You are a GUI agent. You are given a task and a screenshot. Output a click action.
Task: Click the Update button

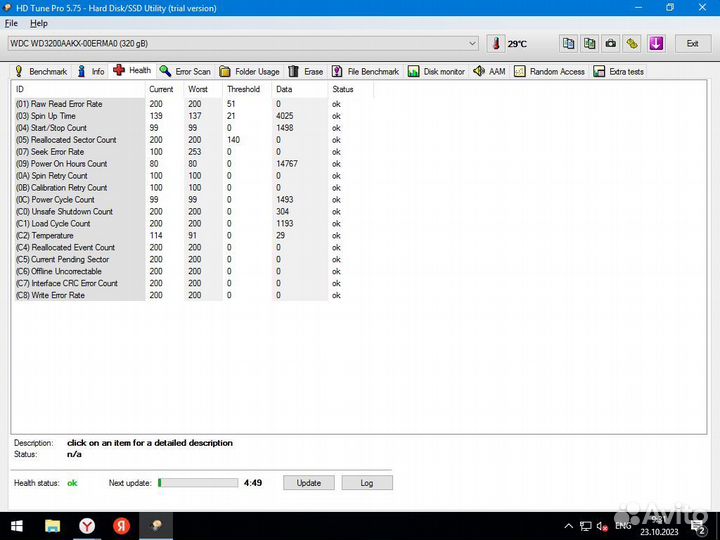coord(309,483)
